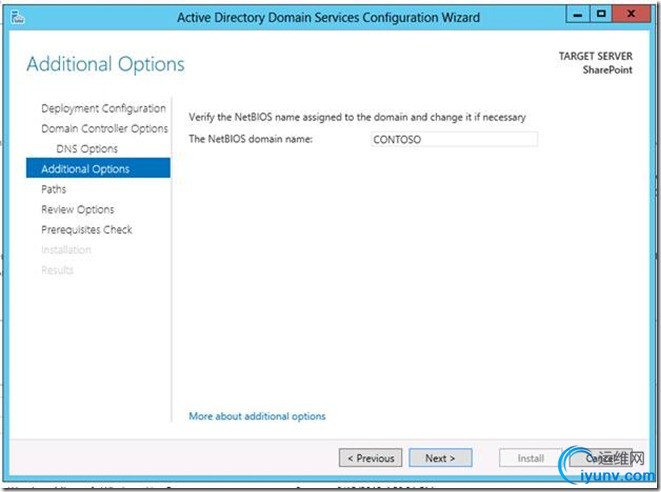Open the Review Options step
661x492 pixels.
pos(78,210)
